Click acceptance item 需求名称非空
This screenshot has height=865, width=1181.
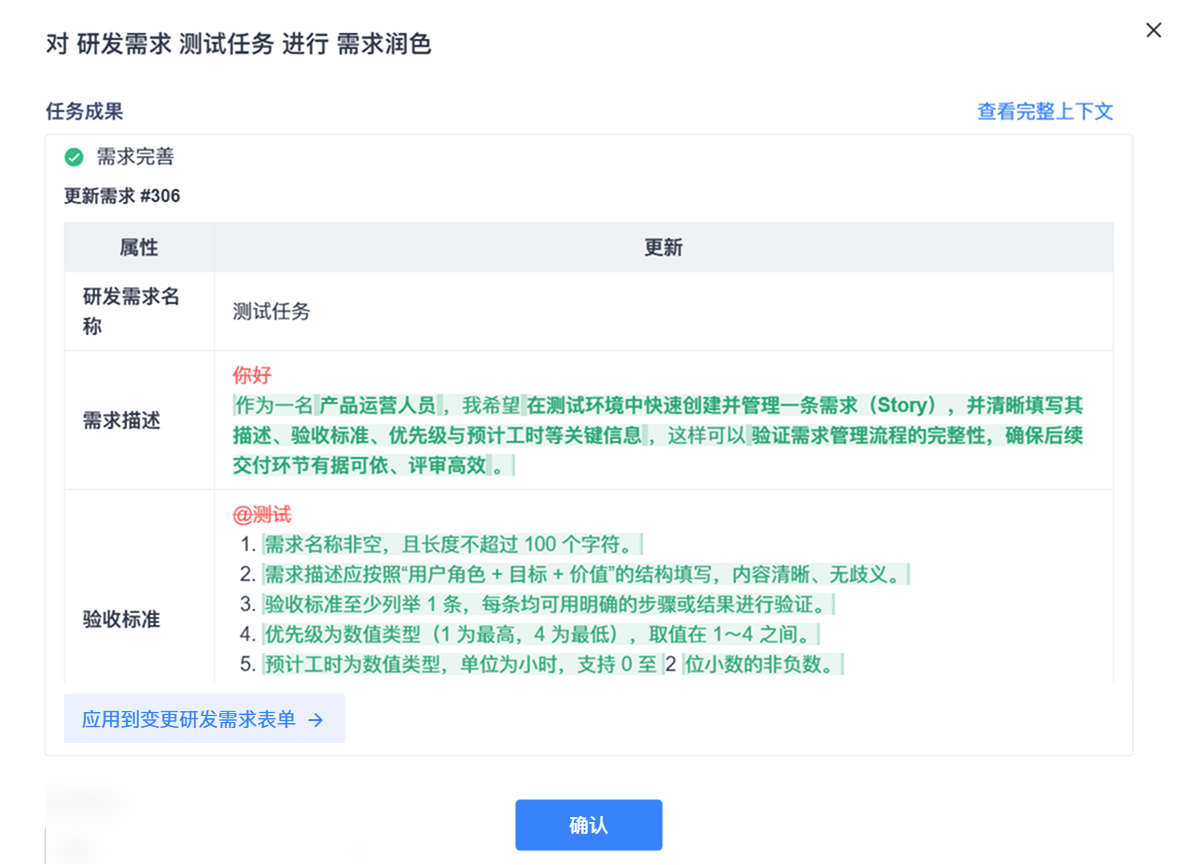(x=452, y=544)
